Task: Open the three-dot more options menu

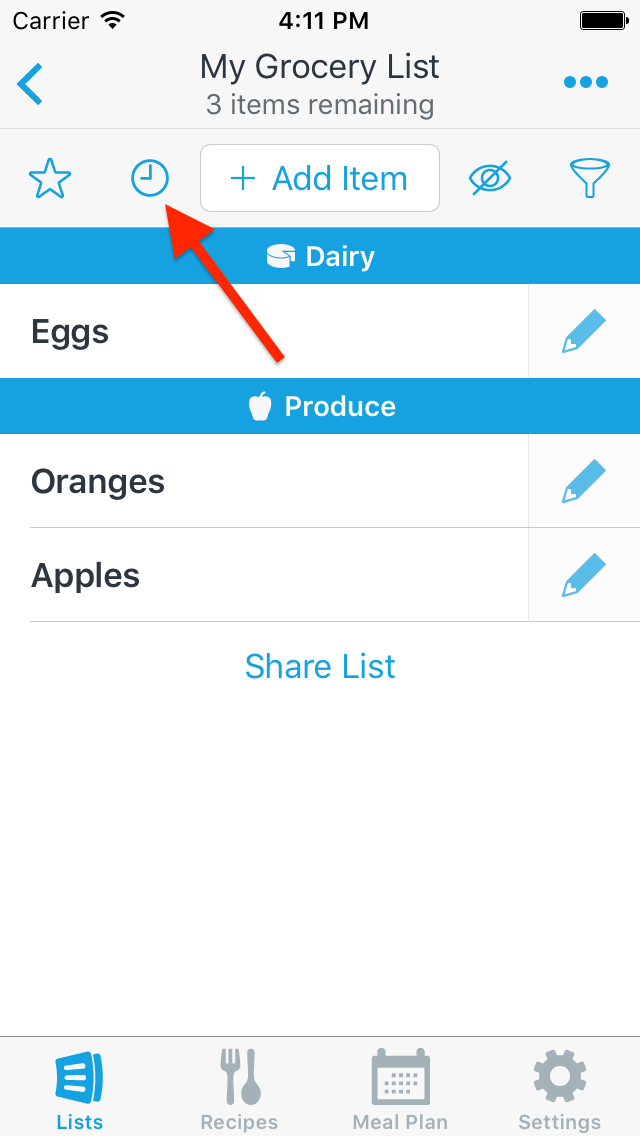Action: (585, 83)
